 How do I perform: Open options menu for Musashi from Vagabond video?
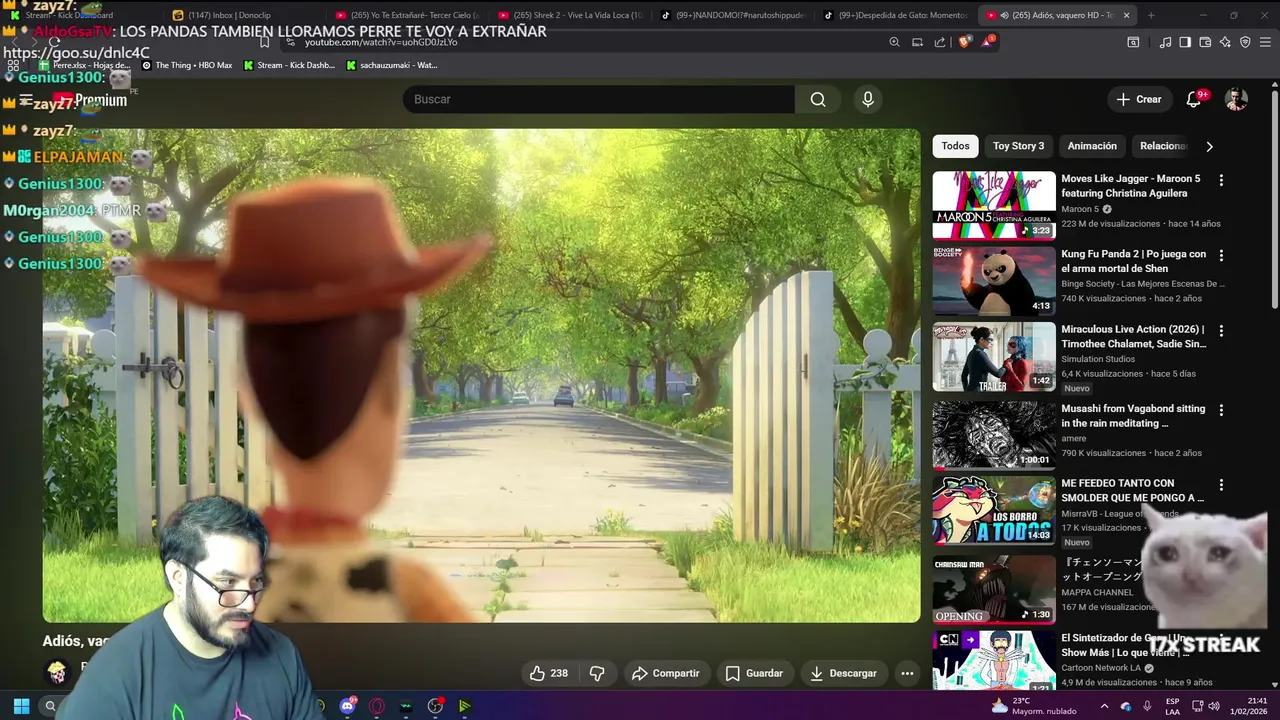tap(1221, 410)
